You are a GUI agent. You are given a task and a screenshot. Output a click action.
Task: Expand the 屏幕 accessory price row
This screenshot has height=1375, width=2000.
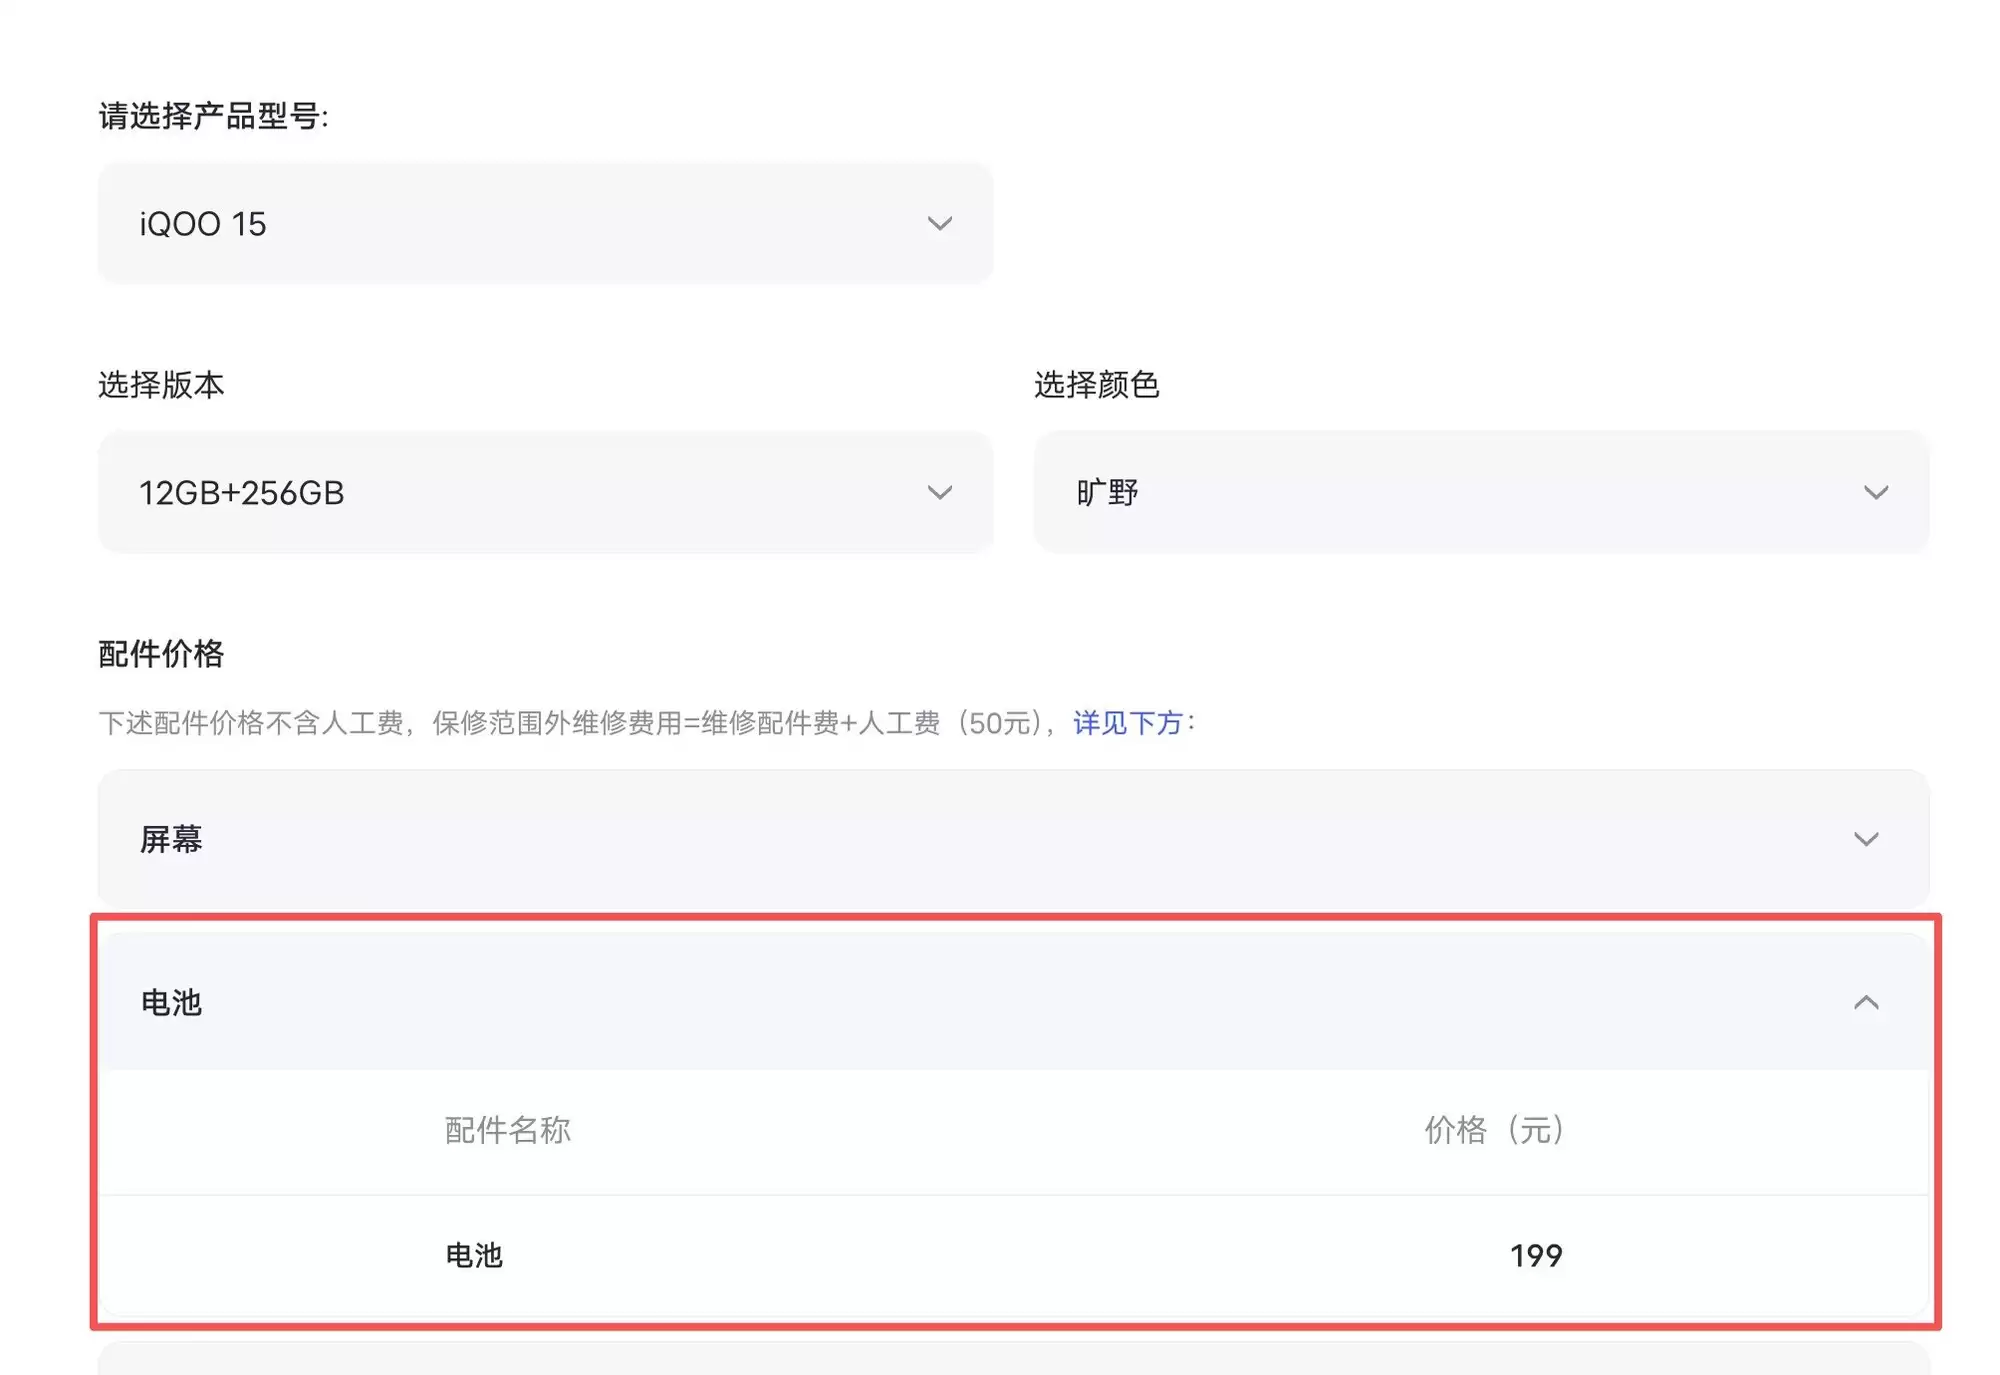coord(1013,839)
